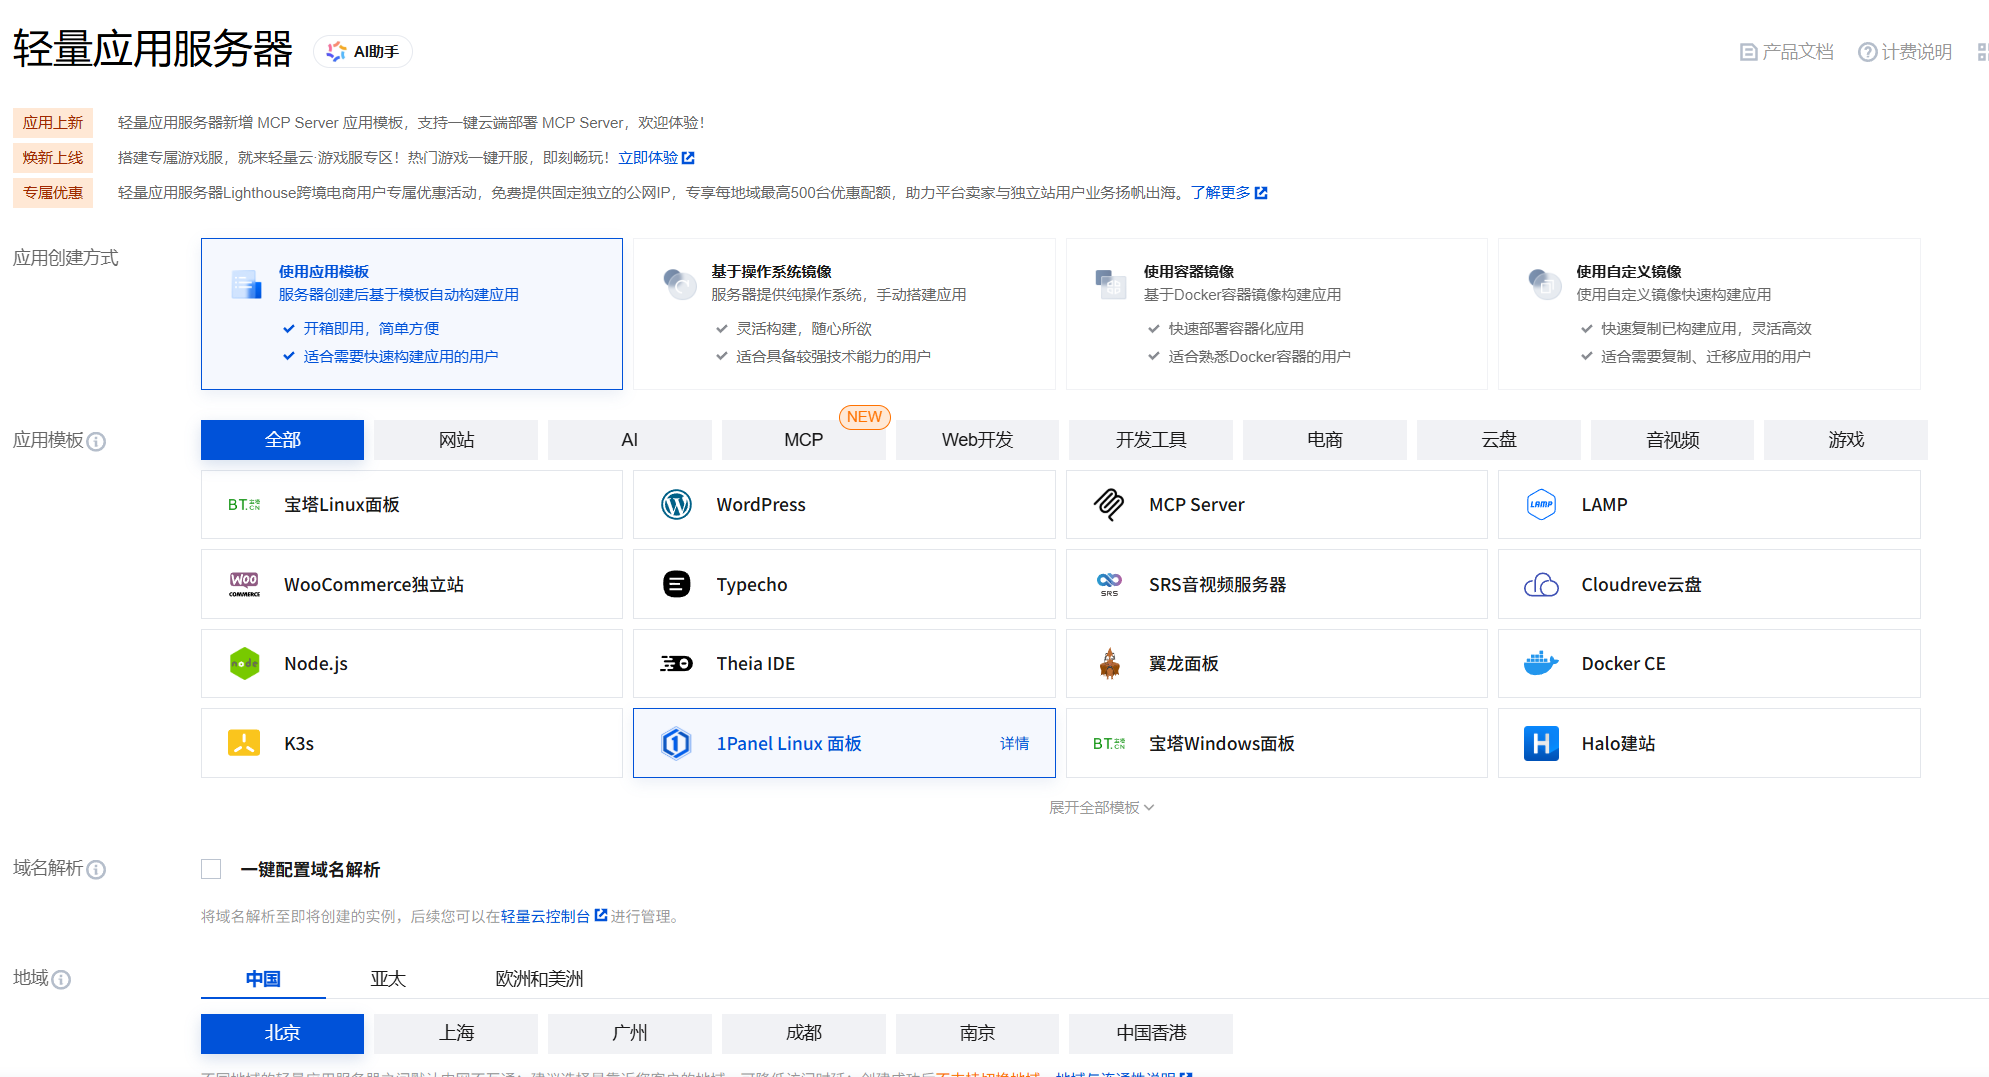Open the AI助手 assistant
The height and width of the screenshot is (1077, 1989).
click(x=362, y=51)
